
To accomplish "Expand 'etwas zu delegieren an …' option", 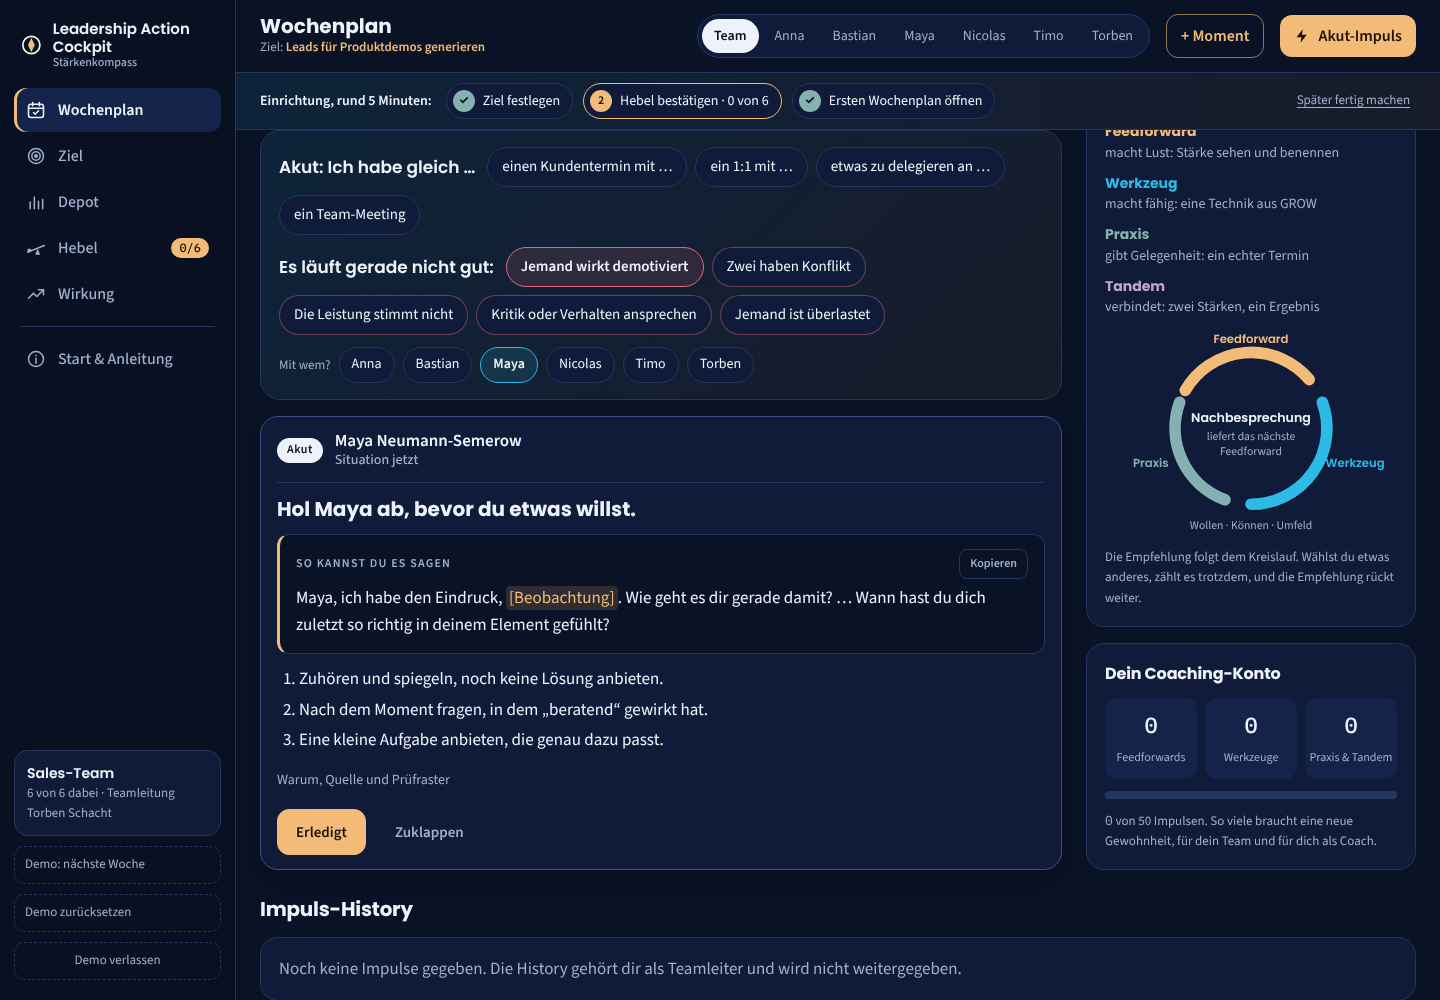I will click(x=910, y=167).
